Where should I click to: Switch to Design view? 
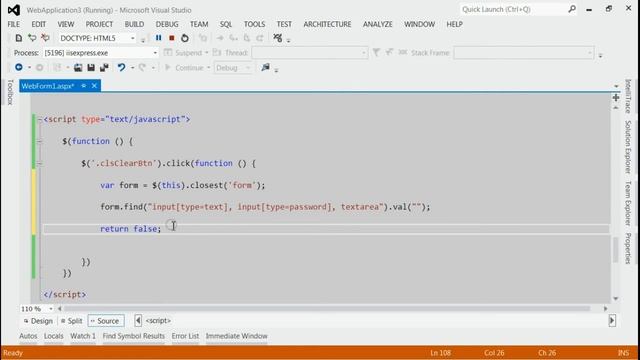(38, 321)
